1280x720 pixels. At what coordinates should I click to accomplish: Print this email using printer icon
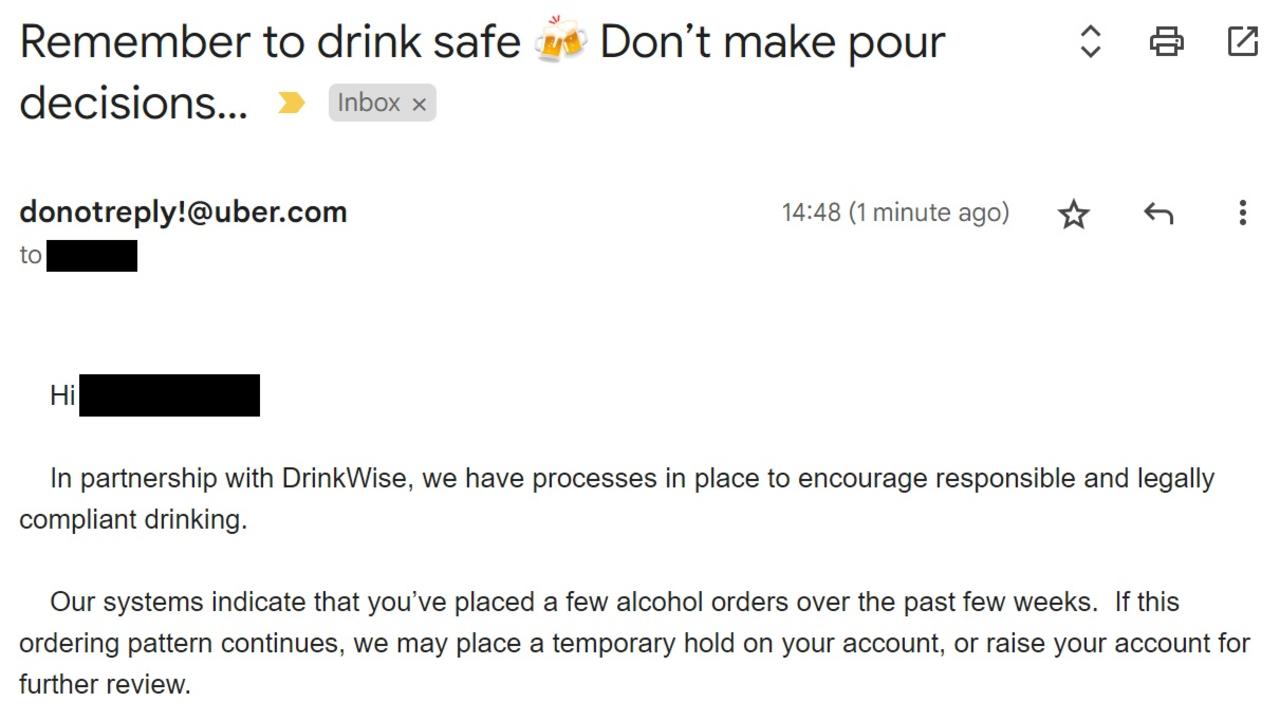pyautogui.click(x=1166, y=41)
